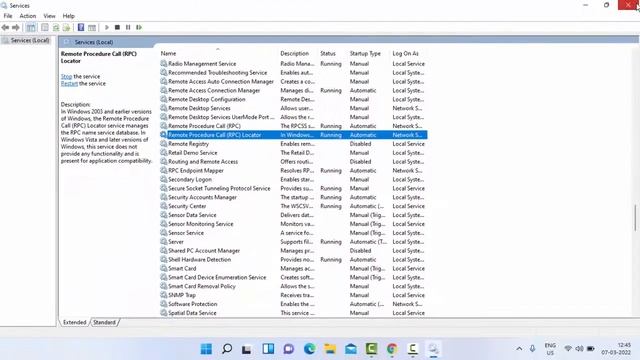640x360 pixels.
Task: Select Remote Procedure Call (RPC) service
Action: (x=293, y=126)
